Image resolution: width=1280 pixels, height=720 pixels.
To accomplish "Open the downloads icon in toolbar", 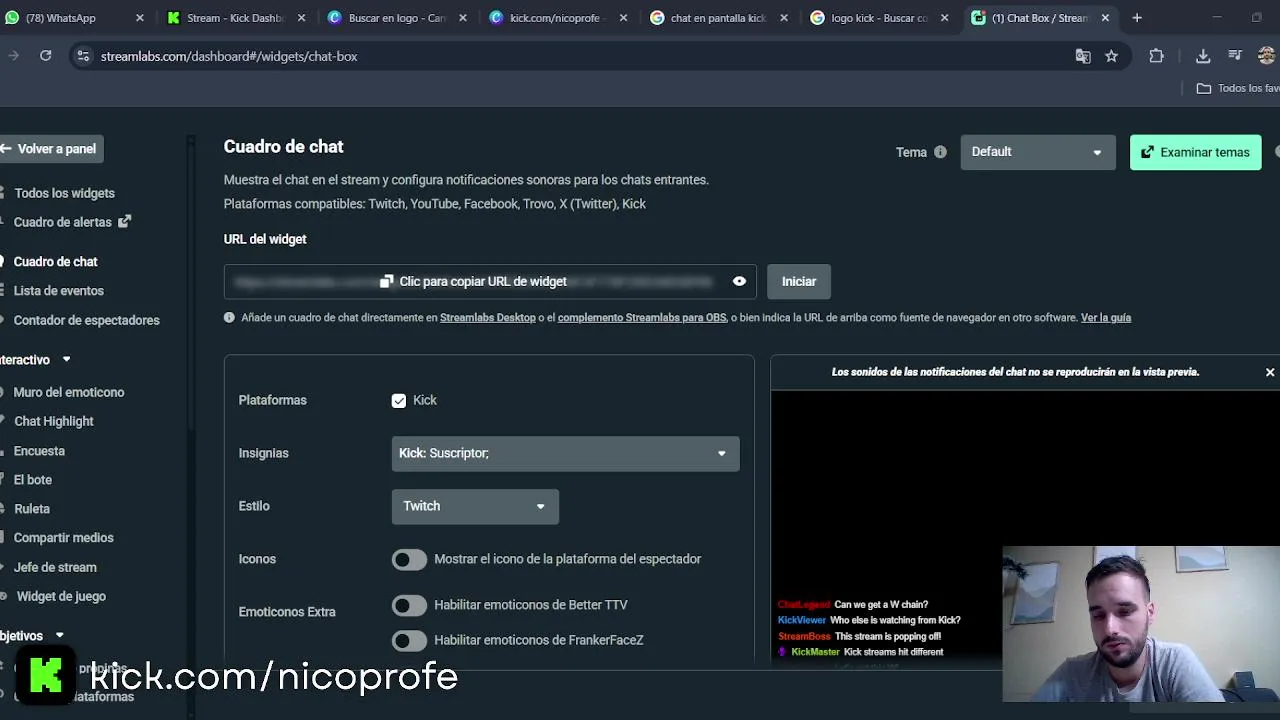I will 1203,56.
